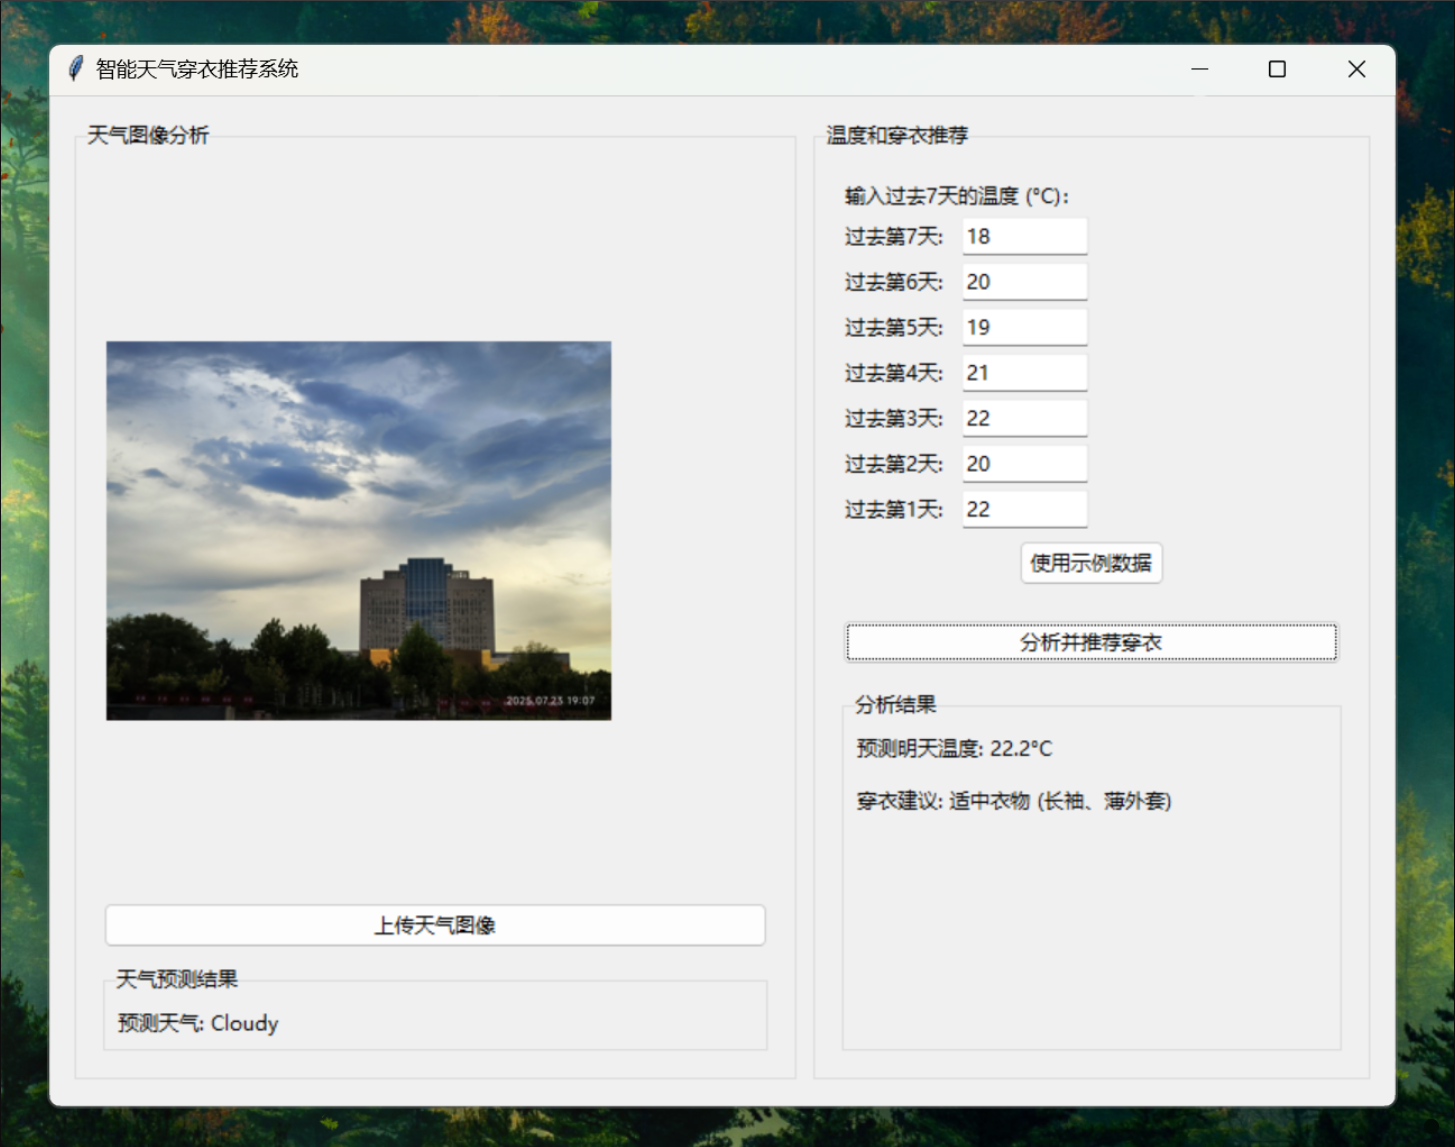The image size is (1455, 1147).
Task: Select the 过去第6天 field showing 20
Action: tap(1023, 281)
